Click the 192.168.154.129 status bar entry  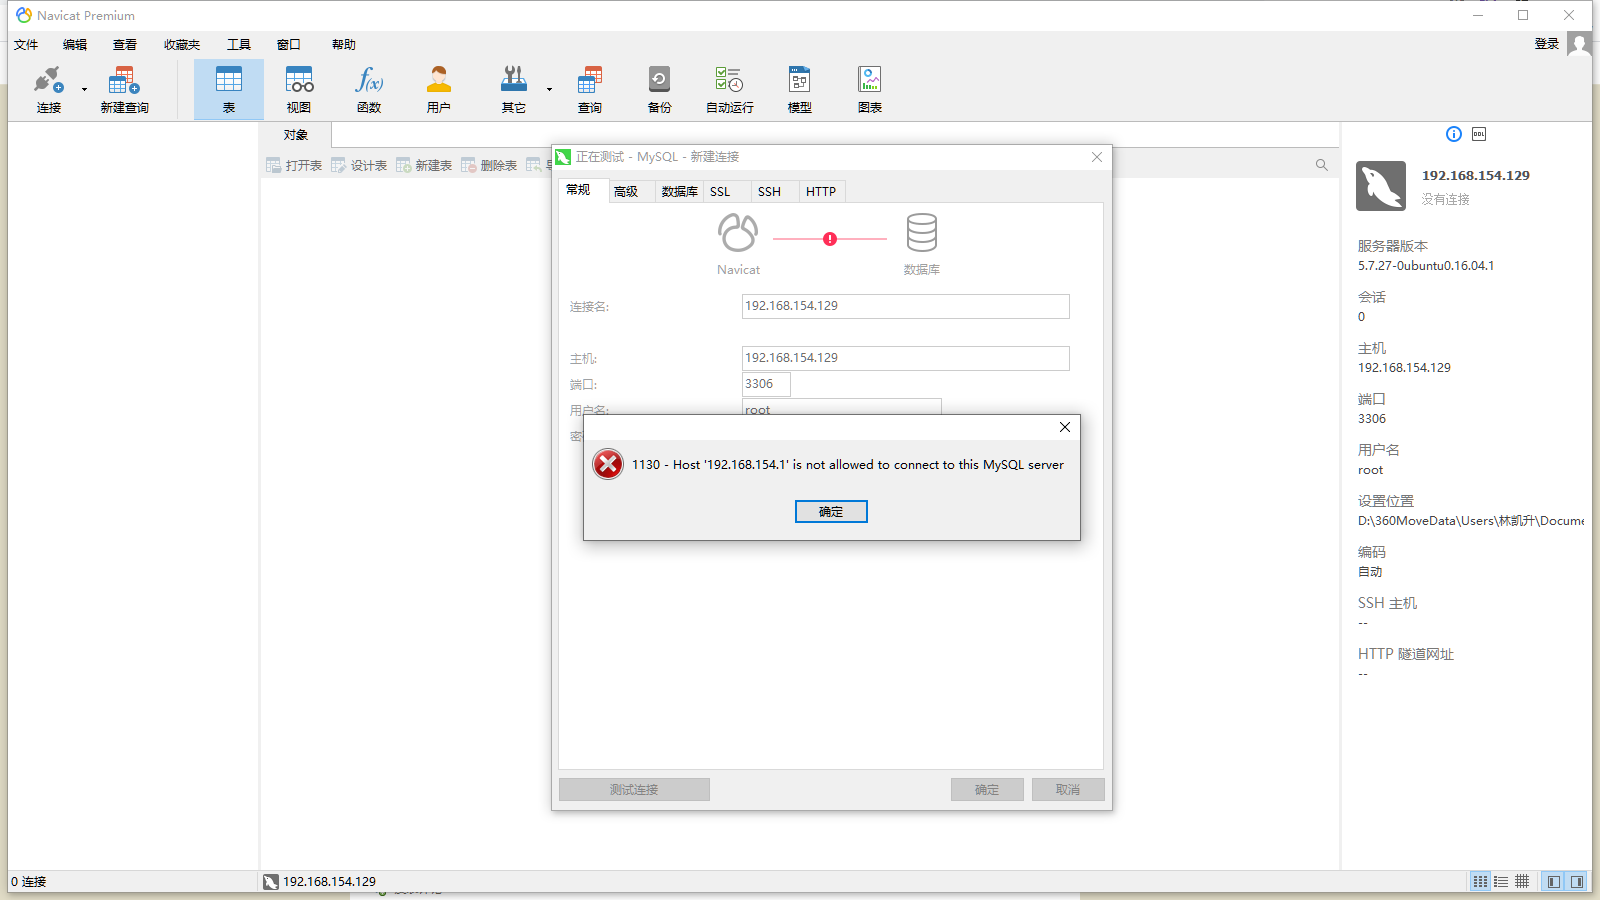tap(320, 882)
